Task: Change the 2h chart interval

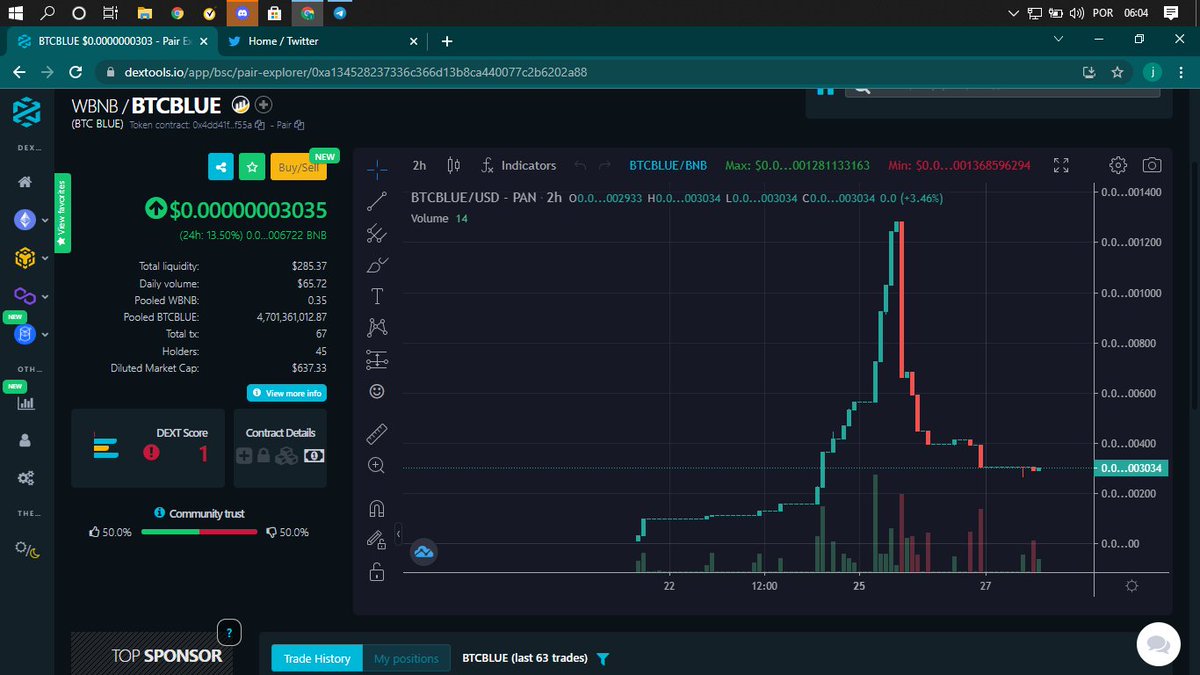Action: click(x=420, y=165)
